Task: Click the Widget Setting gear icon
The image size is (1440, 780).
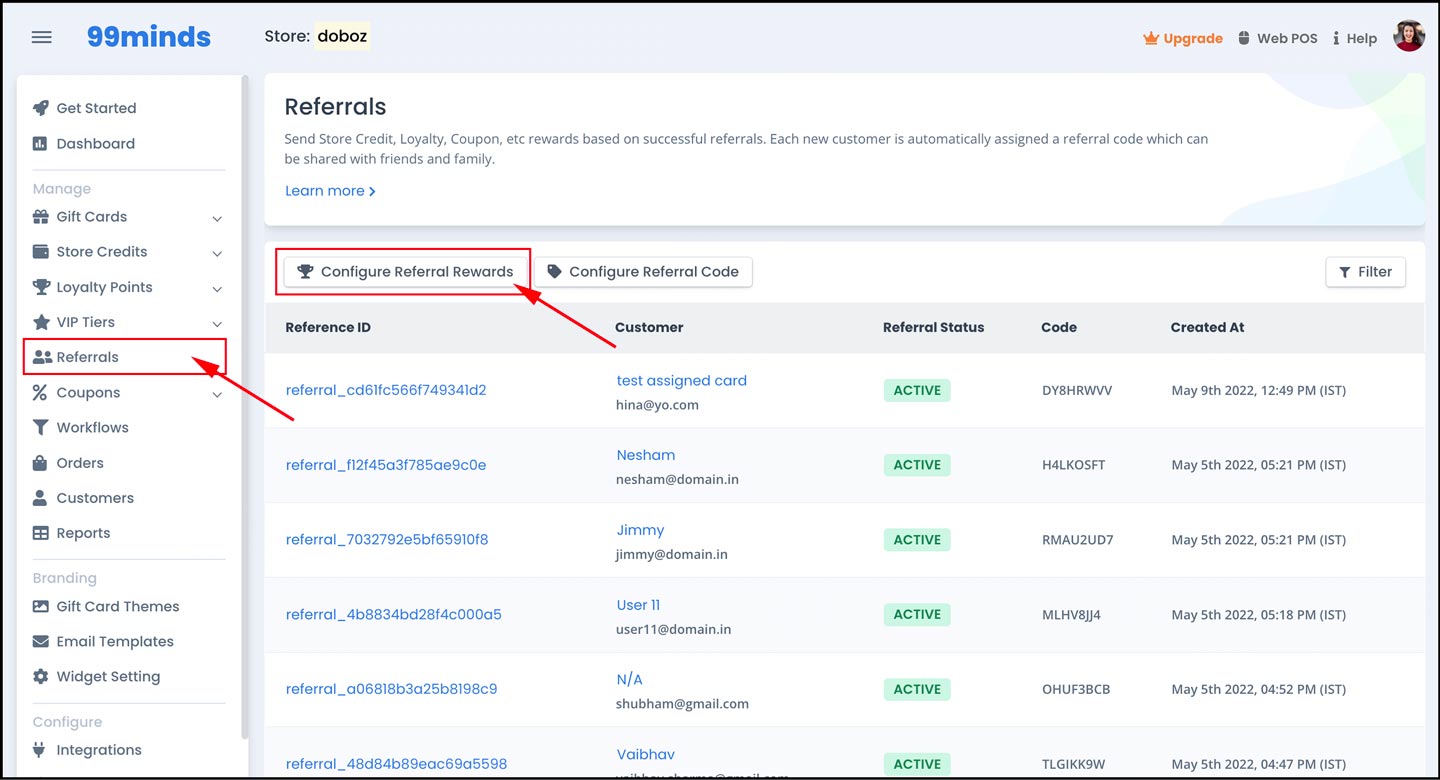Action: (40, 676)
